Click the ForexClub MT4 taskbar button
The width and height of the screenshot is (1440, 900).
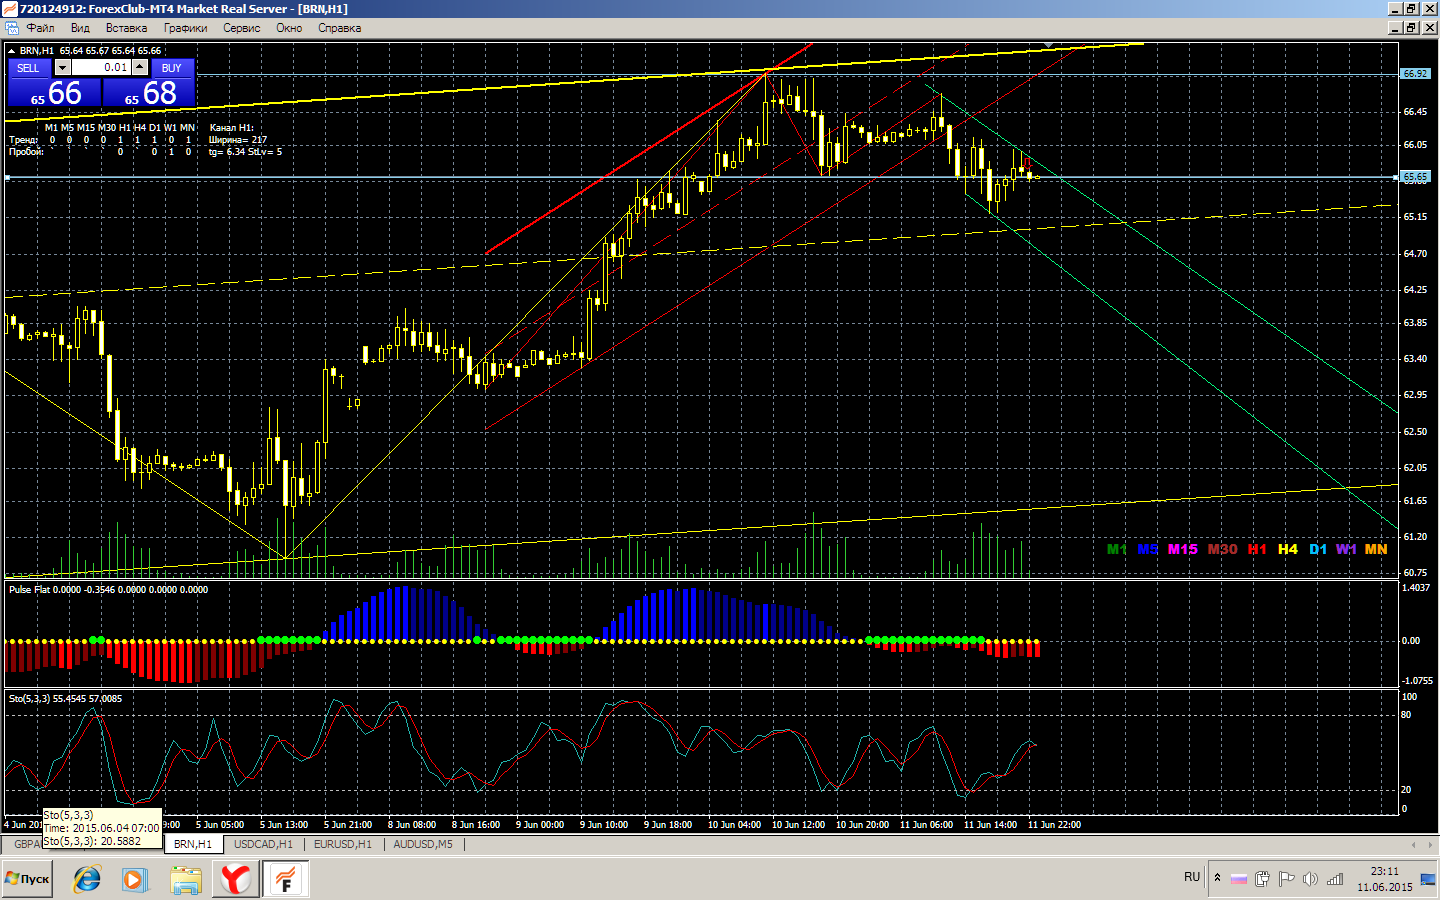(x=286, y=879)
